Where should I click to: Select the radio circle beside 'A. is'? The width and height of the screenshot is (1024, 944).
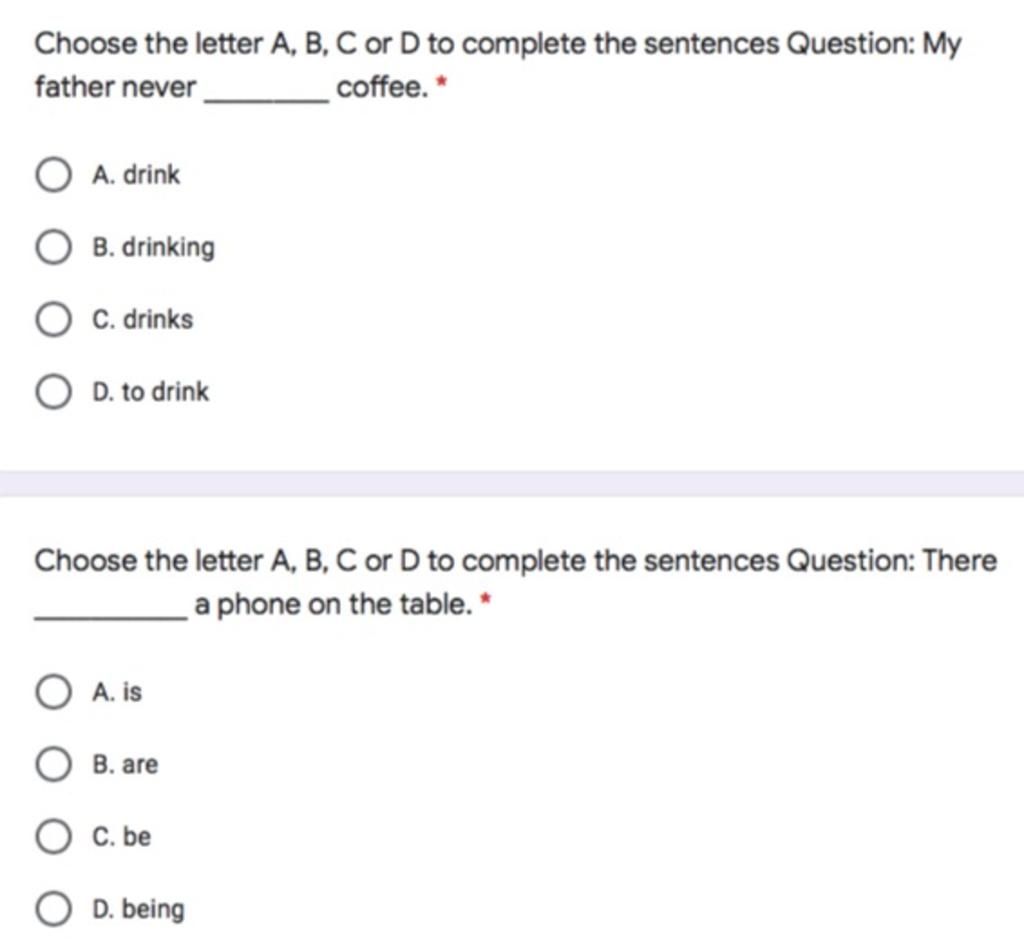[x=54, y=692]
